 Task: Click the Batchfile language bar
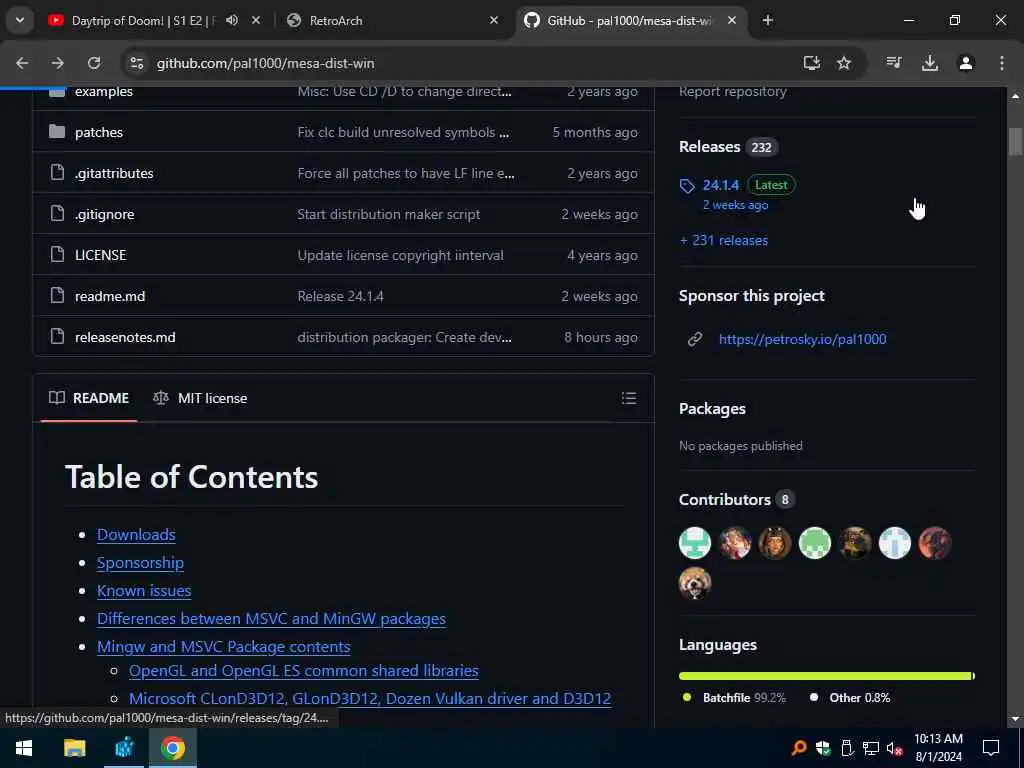point(825,676)
